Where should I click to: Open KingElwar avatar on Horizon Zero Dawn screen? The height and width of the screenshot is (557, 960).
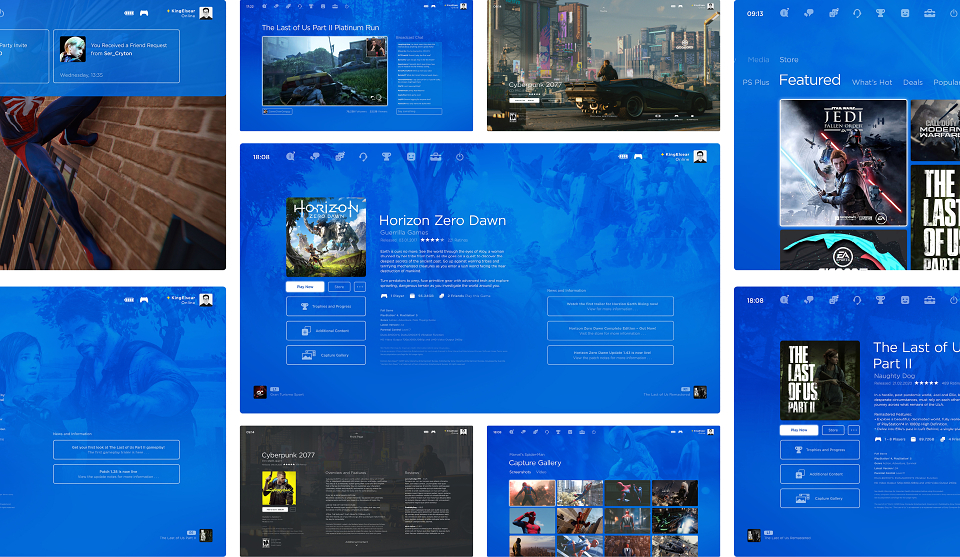700,156
